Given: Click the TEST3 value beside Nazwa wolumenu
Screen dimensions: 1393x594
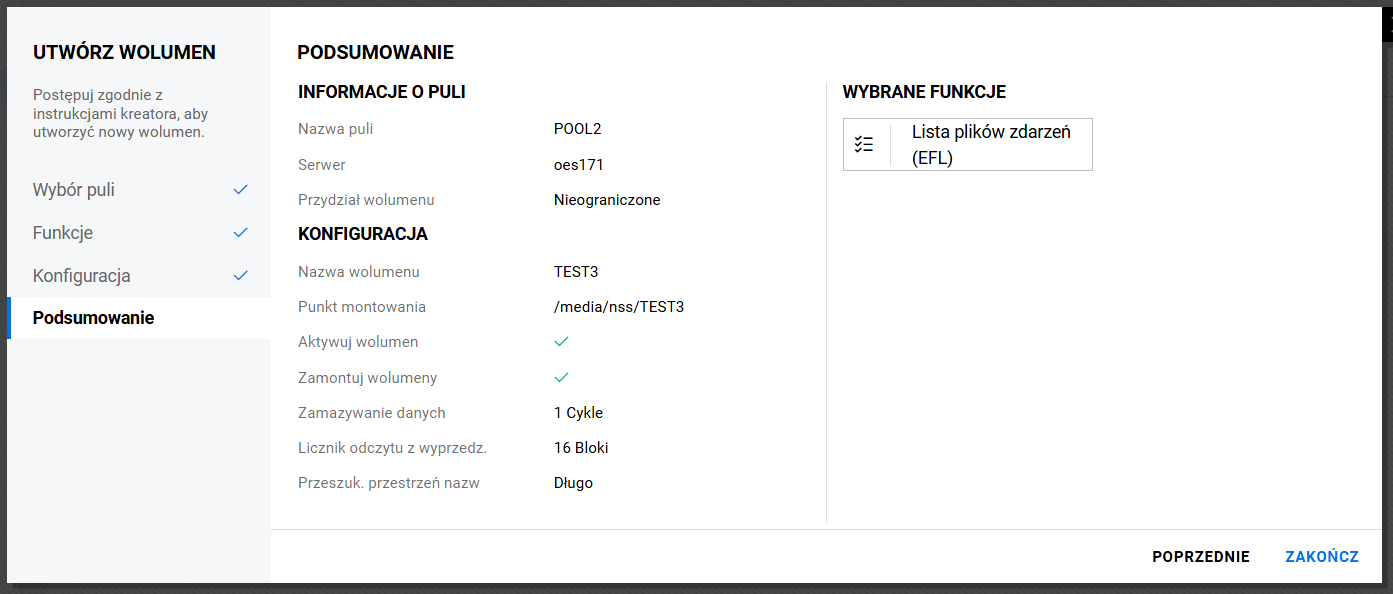Looking at the screenshot, I should coord(576,272).
